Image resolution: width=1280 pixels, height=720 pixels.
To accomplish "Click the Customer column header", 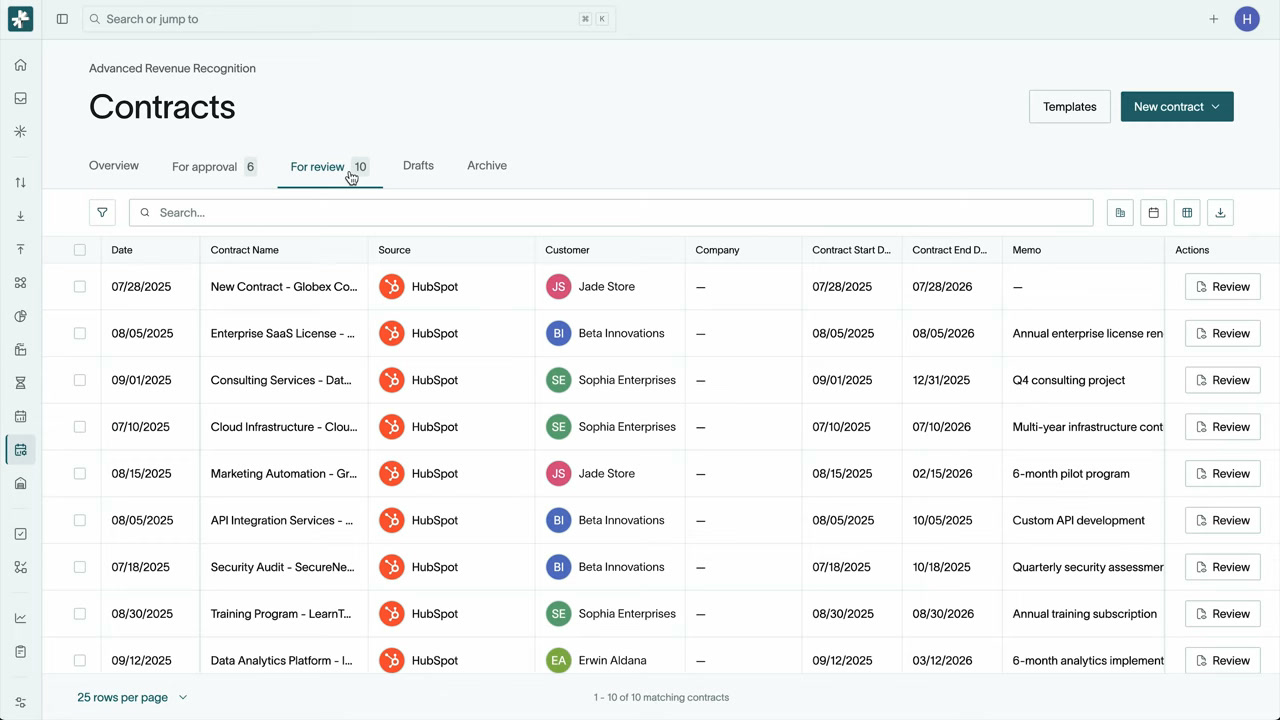I will click(x=567, y=250).
